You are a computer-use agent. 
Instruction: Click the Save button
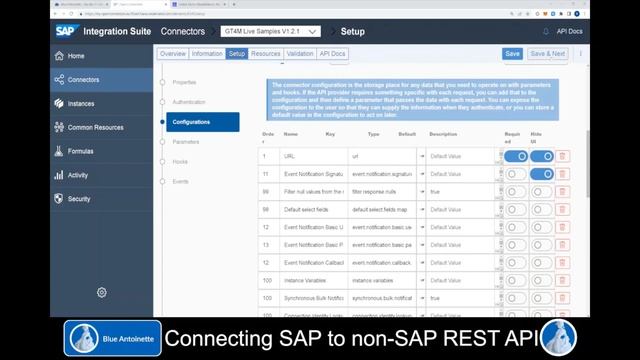tap(512, 53)
